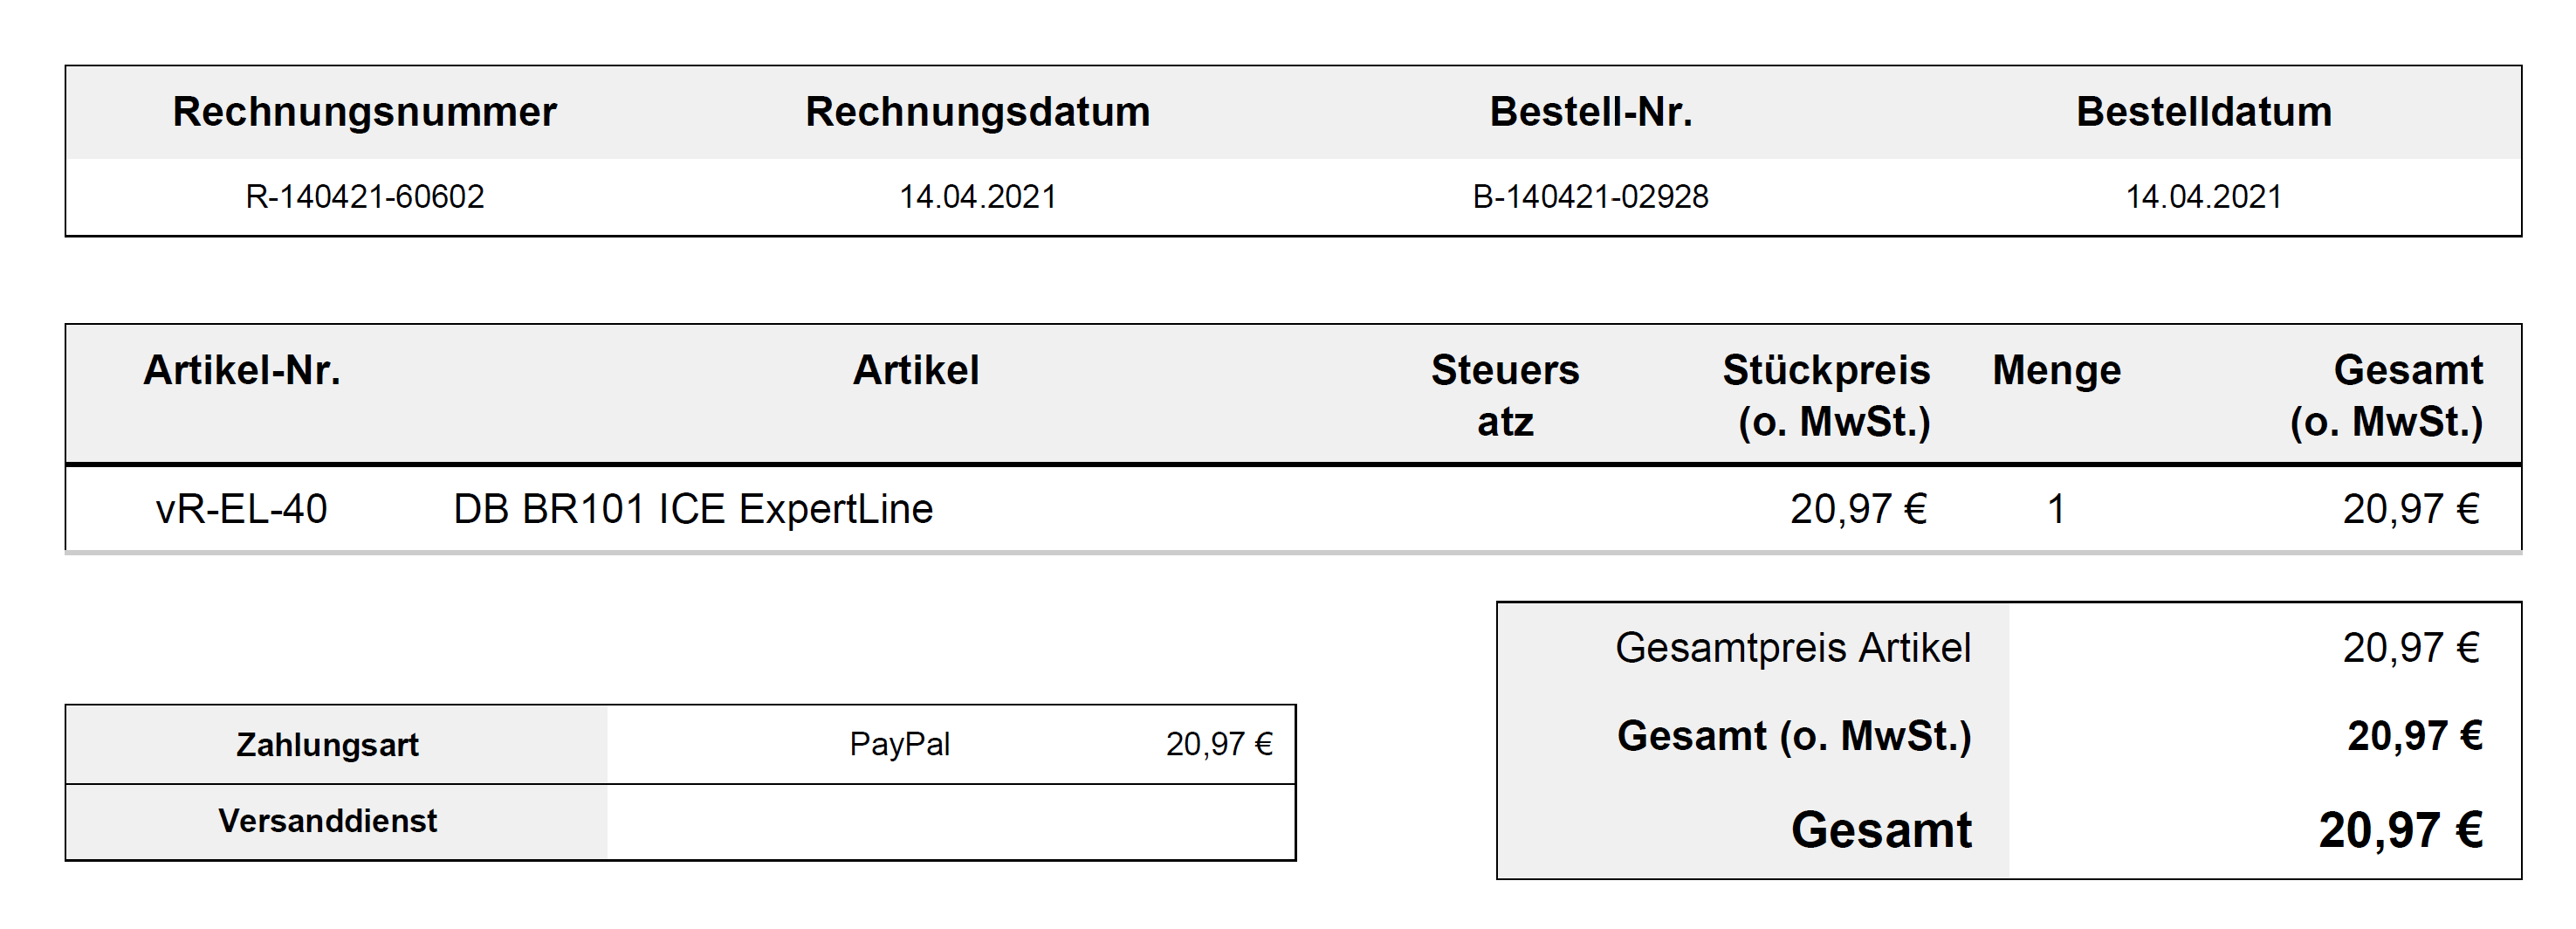The image size is (2576, 929).
Task: Click the summary Gesamt (o. MwSt.) label
Action: (1793, 736)
